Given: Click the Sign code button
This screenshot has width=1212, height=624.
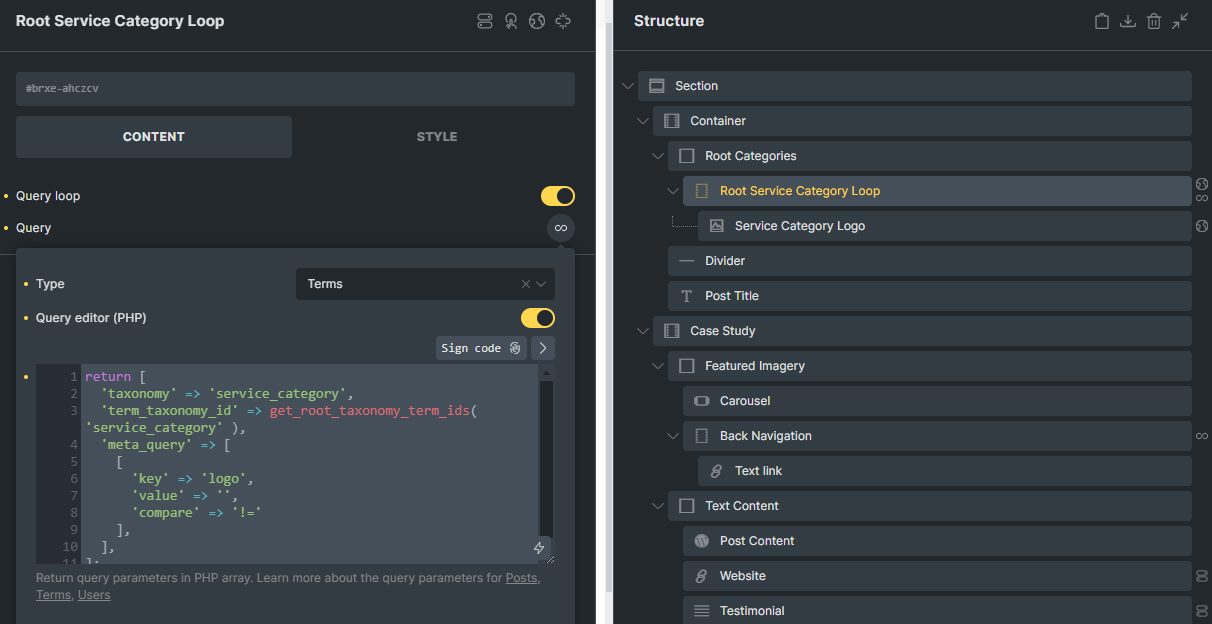Looking at the screenshot, I should pos(482,348).
